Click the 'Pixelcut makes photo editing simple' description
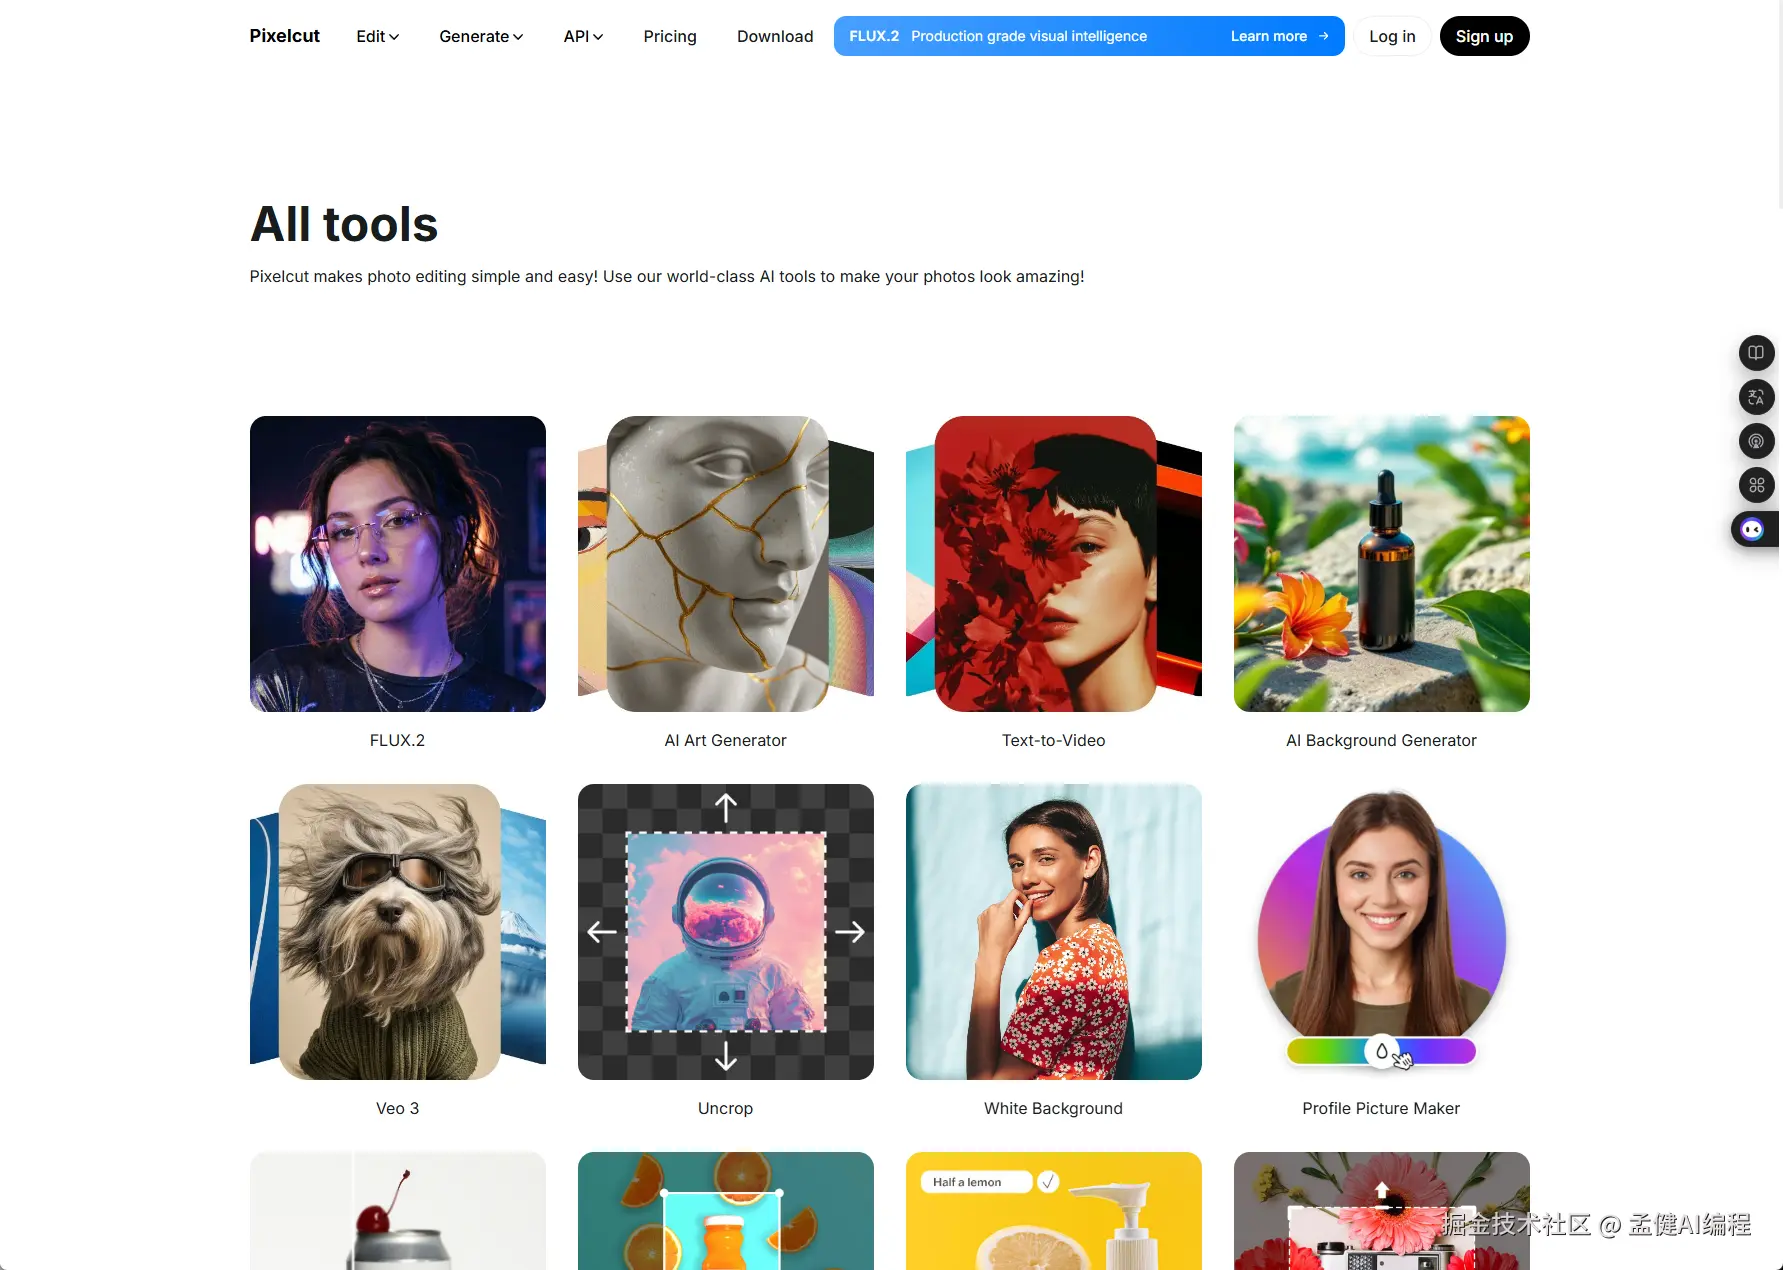This screenshot has width=1783, height=1270. (667, 276)
